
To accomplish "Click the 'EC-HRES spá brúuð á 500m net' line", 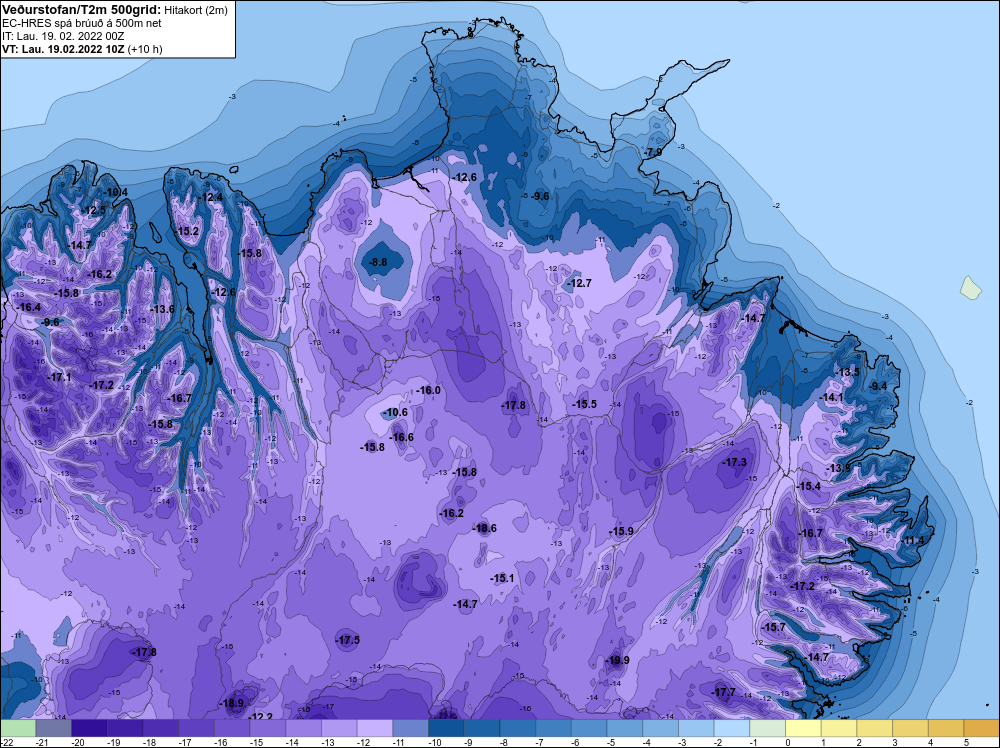I will coord(82,23).
